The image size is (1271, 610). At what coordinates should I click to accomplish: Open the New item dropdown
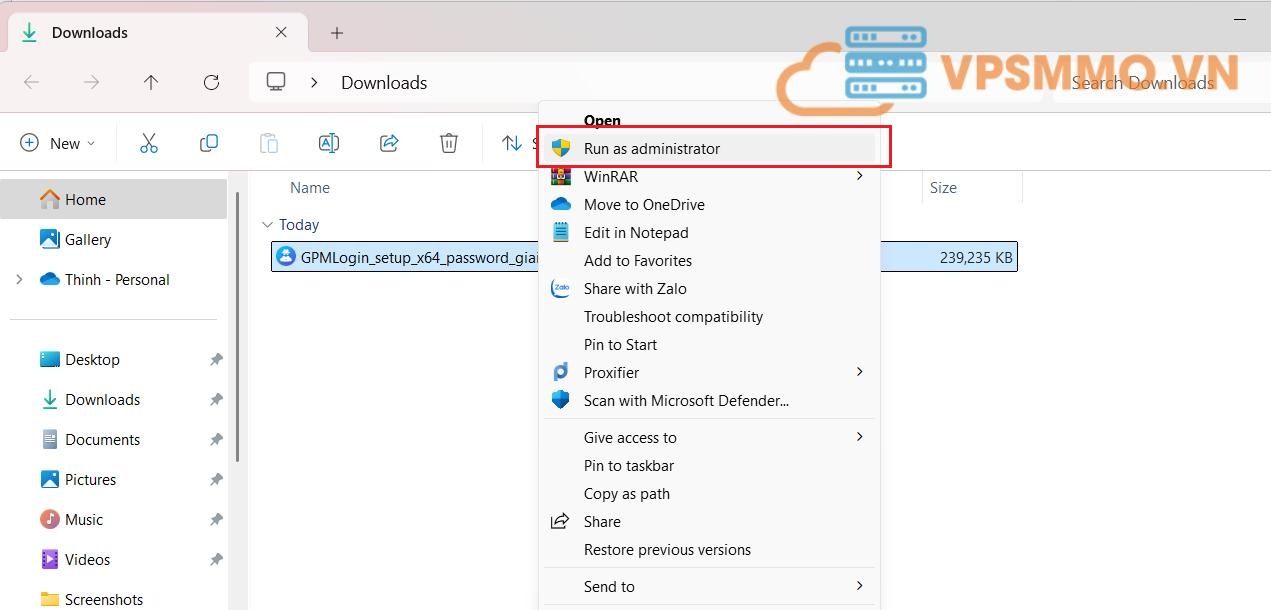tap(58, 143)
